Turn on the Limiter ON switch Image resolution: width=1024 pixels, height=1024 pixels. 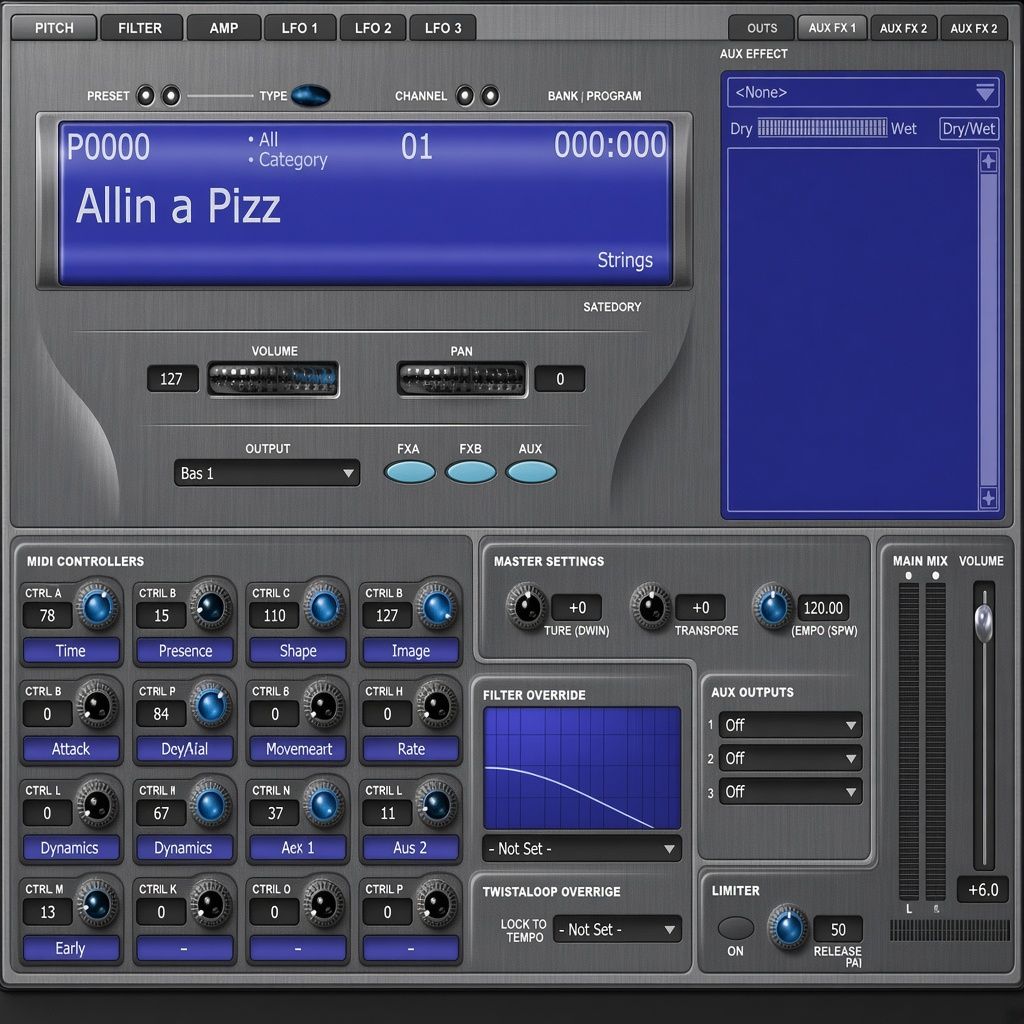point(735,927)
